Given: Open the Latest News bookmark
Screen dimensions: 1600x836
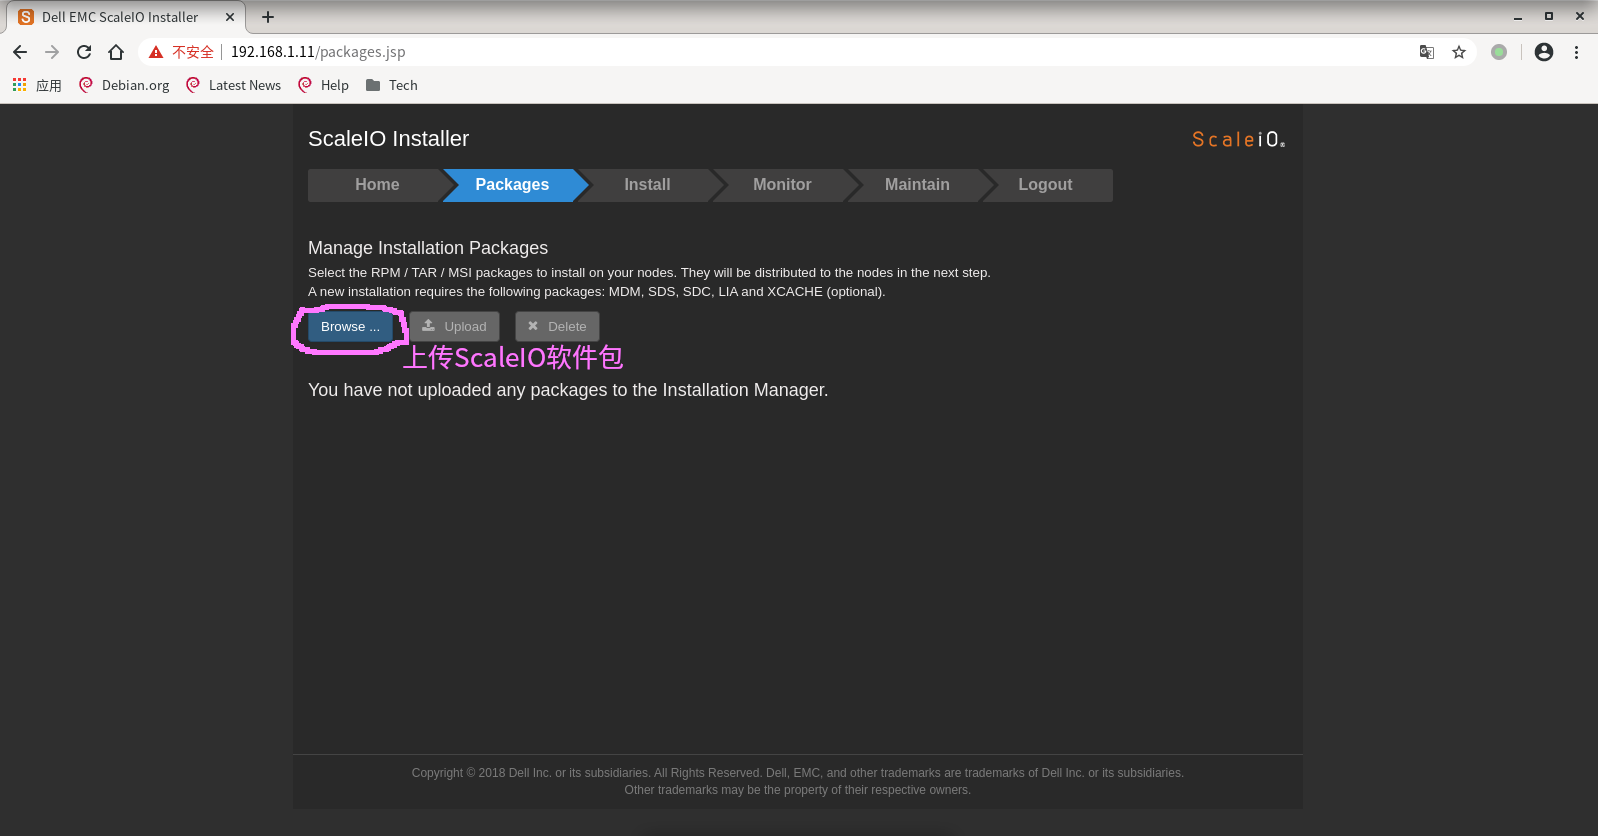Looking at the screenshot, I should click(x=233, y=85).
